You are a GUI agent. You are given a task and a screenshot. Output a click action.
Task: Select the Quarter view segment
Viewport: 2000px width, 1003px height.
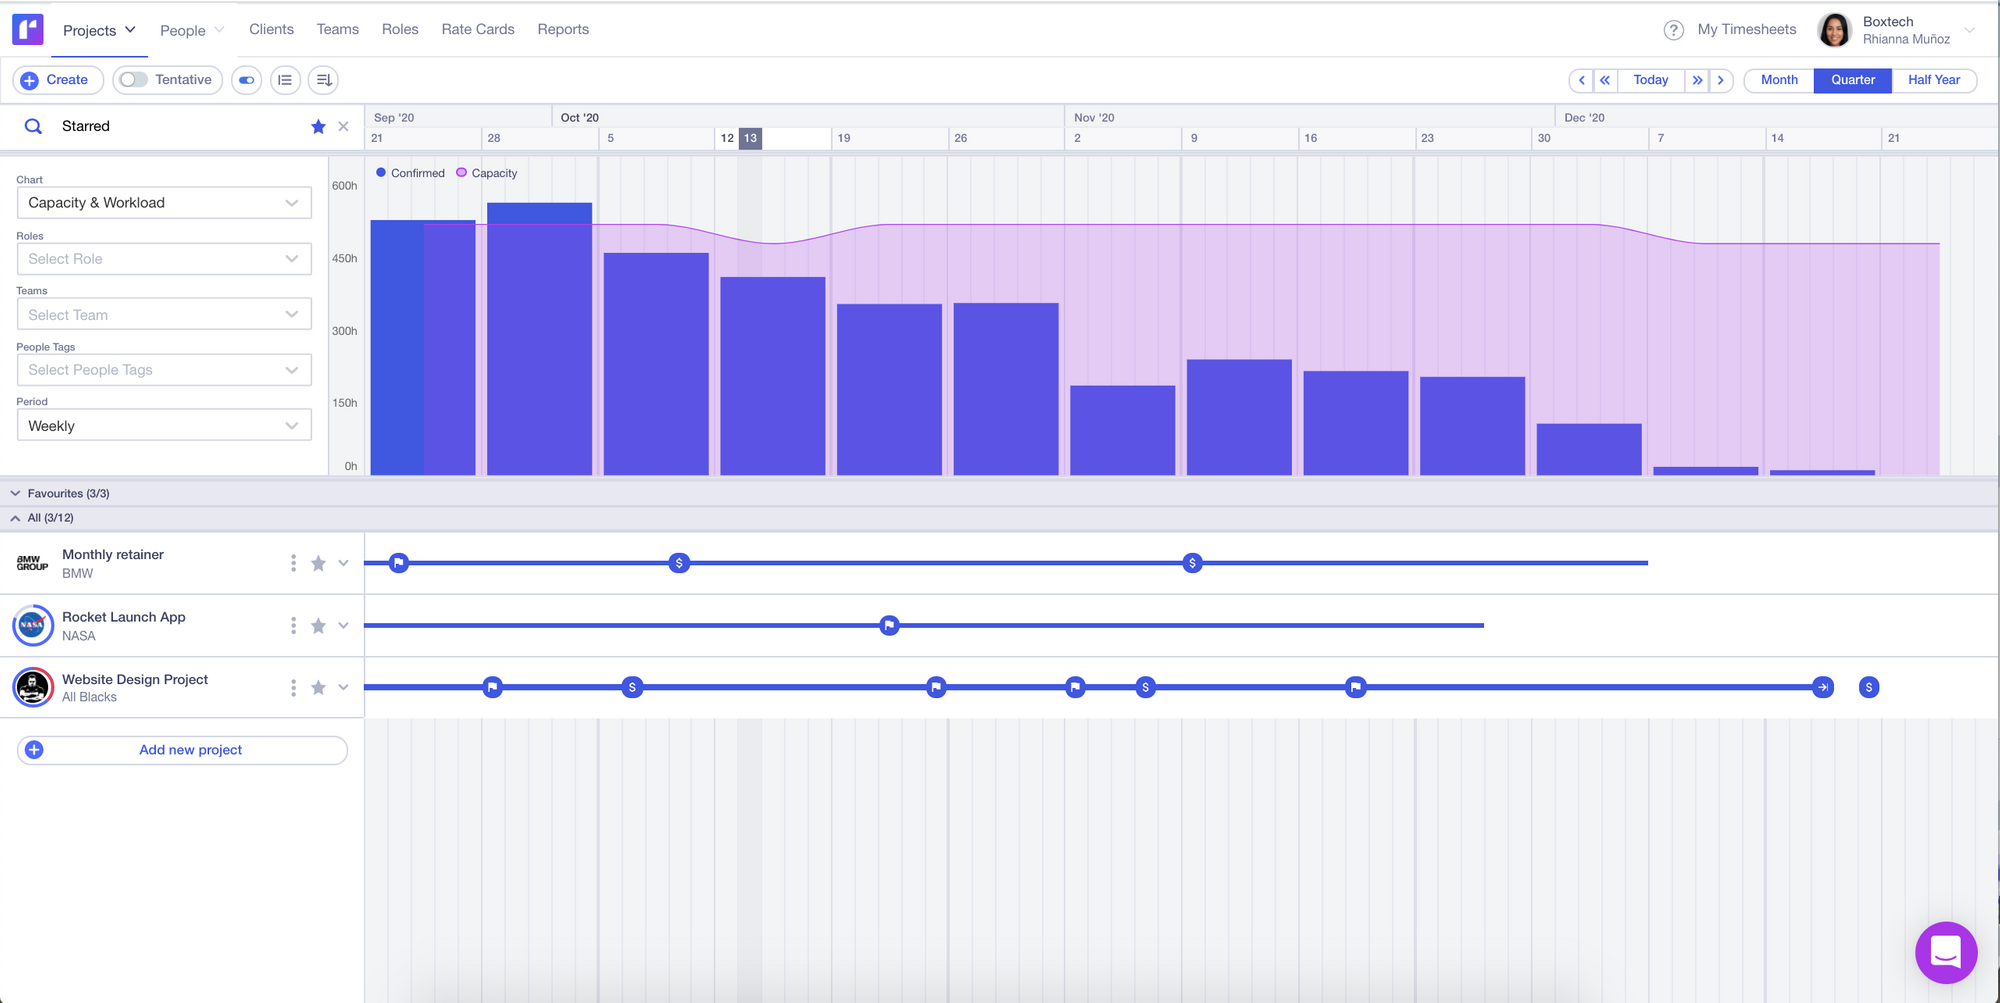coord(1852,80)
